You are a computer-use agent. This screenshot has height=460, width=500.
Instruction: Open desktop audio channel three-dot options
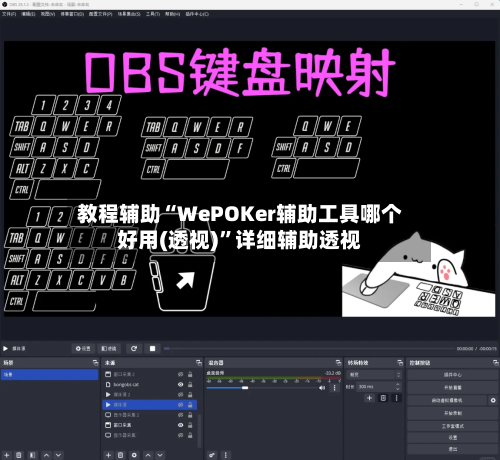point(335,388)
